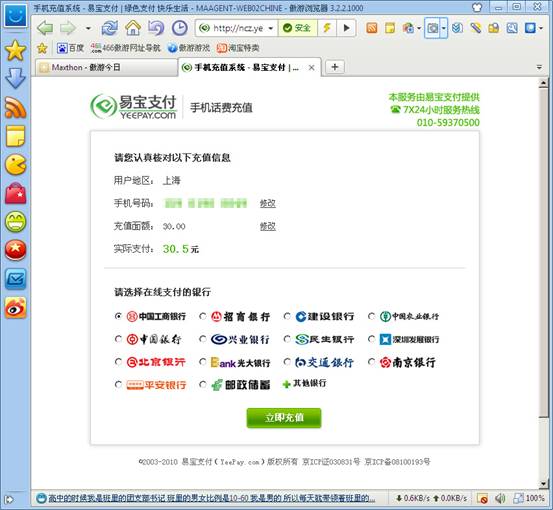Click the address bar URL field
This screenshot has width=553, height=510.
point(237,28)
